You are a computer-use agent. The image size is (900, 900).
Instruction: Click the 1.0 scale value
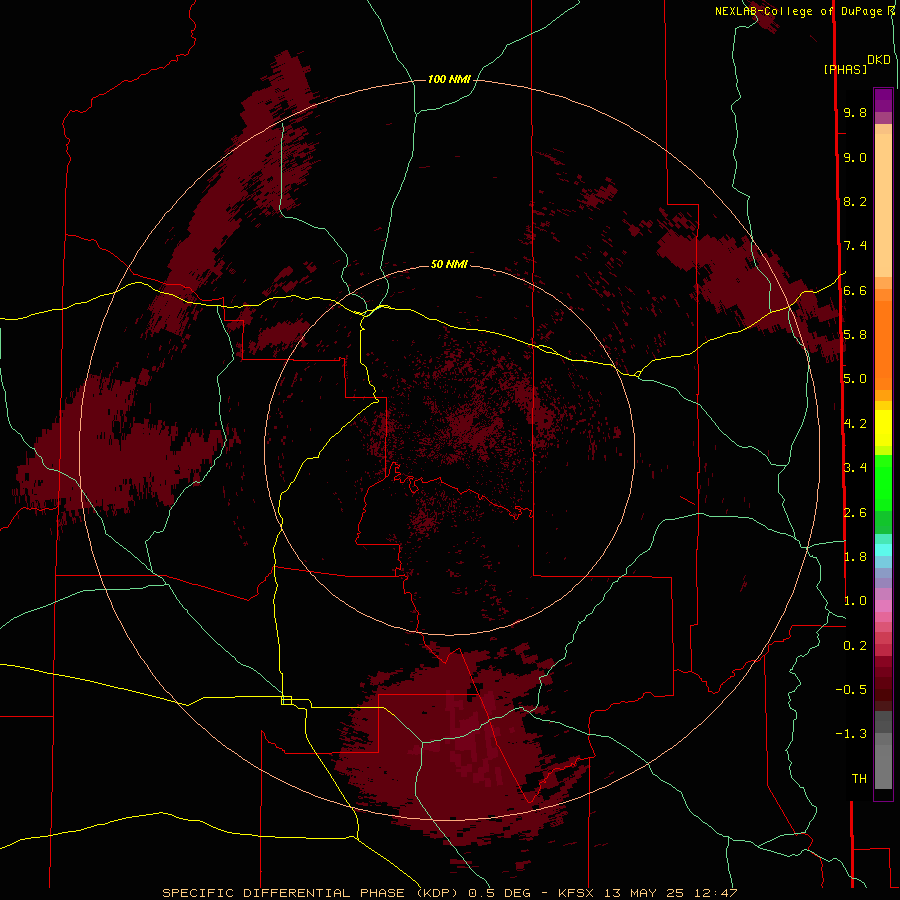click(x=855, y=601)
